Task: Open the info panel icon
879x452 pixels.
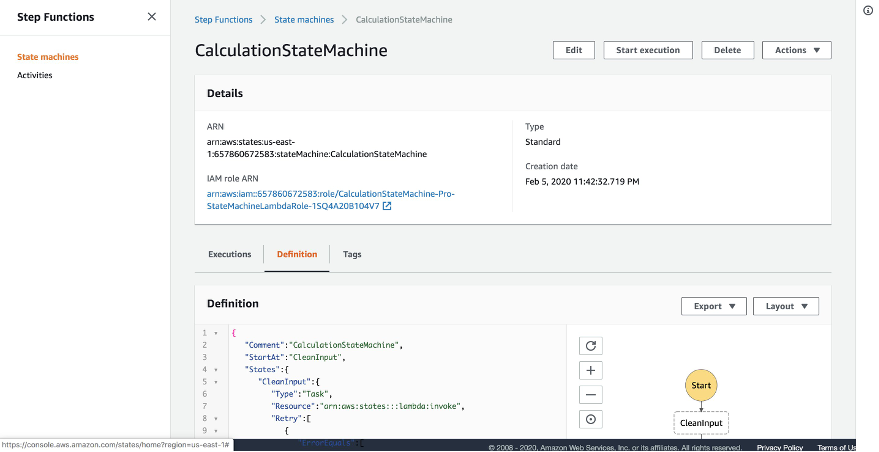Action: tap(868, 11)
